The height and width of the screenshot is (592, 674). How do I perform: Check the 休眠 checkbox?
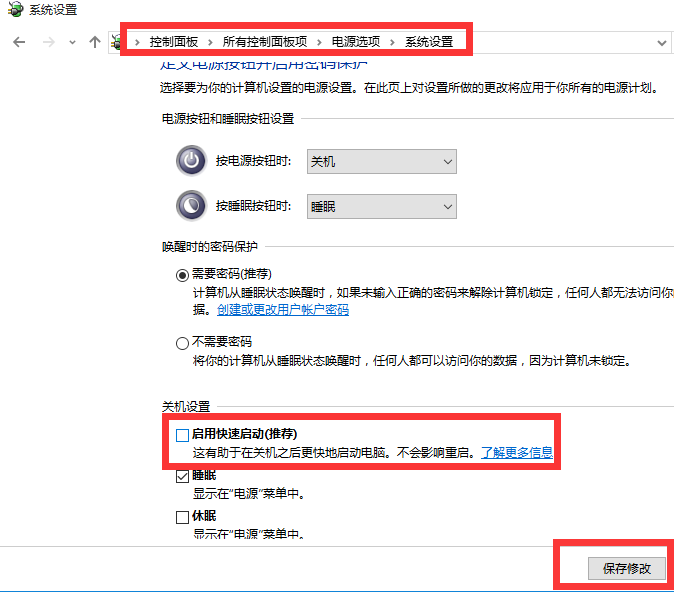[x=182, y=517]
